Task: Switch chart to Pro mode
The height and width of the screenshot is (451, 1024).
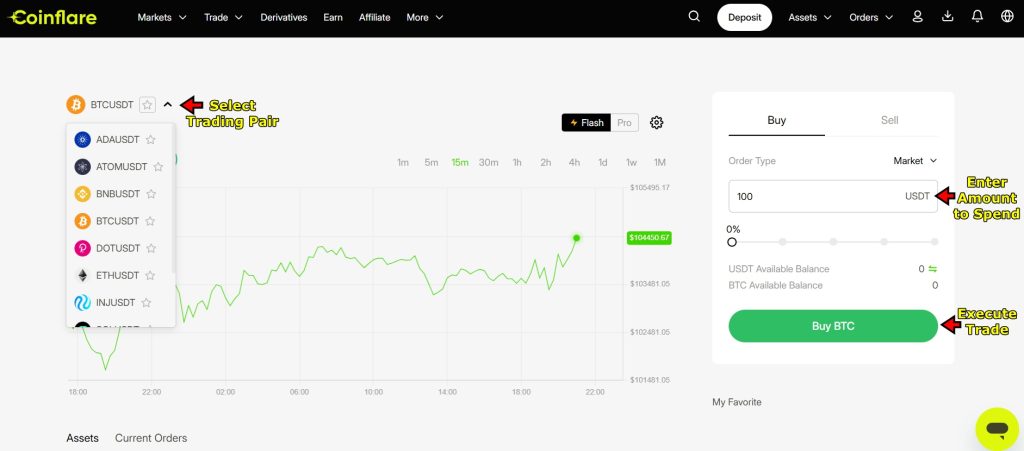Action: pyautogui.click(x=624, y=123)
